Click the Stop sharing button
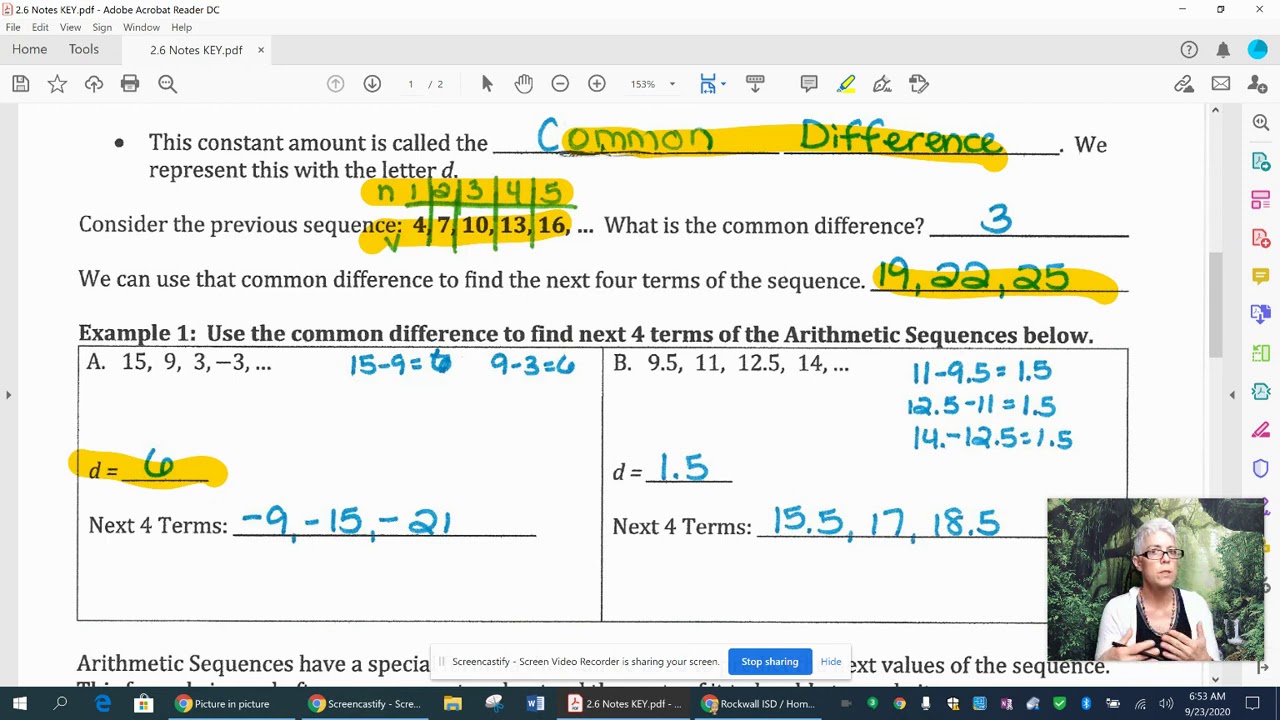The height and width of the screenshot is (720, 1280). [x=770, y=662]
